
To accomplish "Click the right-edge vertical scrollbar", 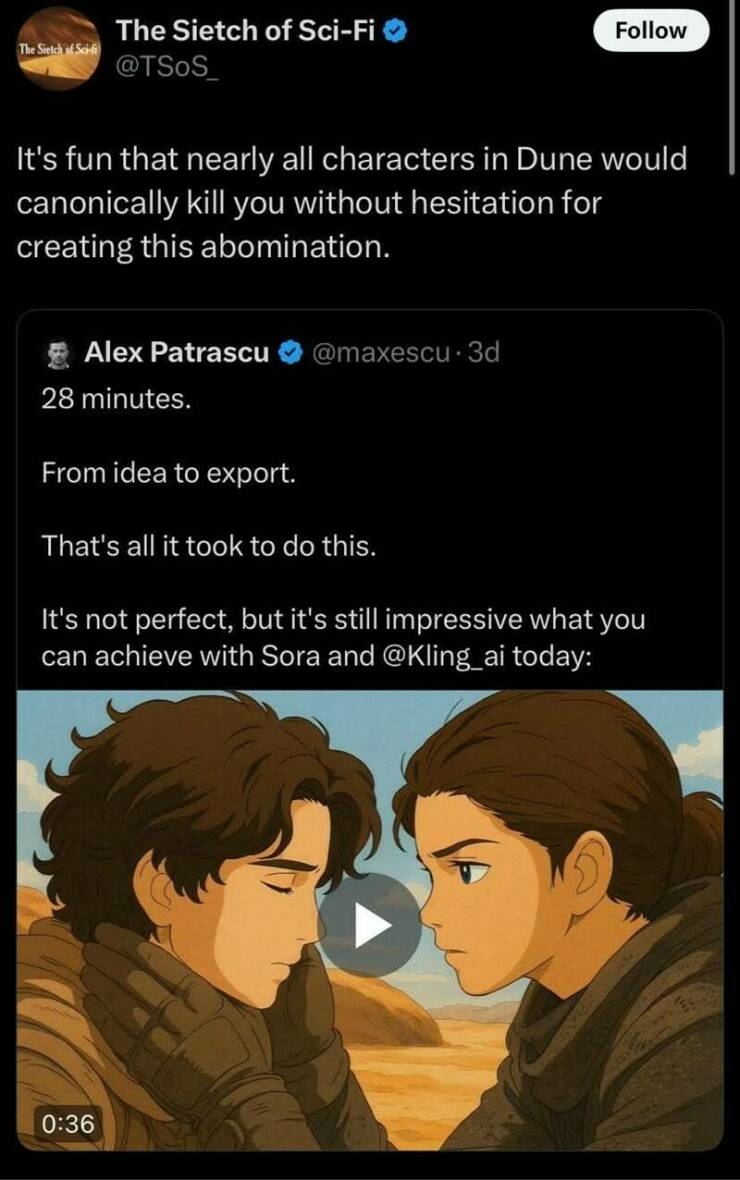I will (x=733, y=90).
